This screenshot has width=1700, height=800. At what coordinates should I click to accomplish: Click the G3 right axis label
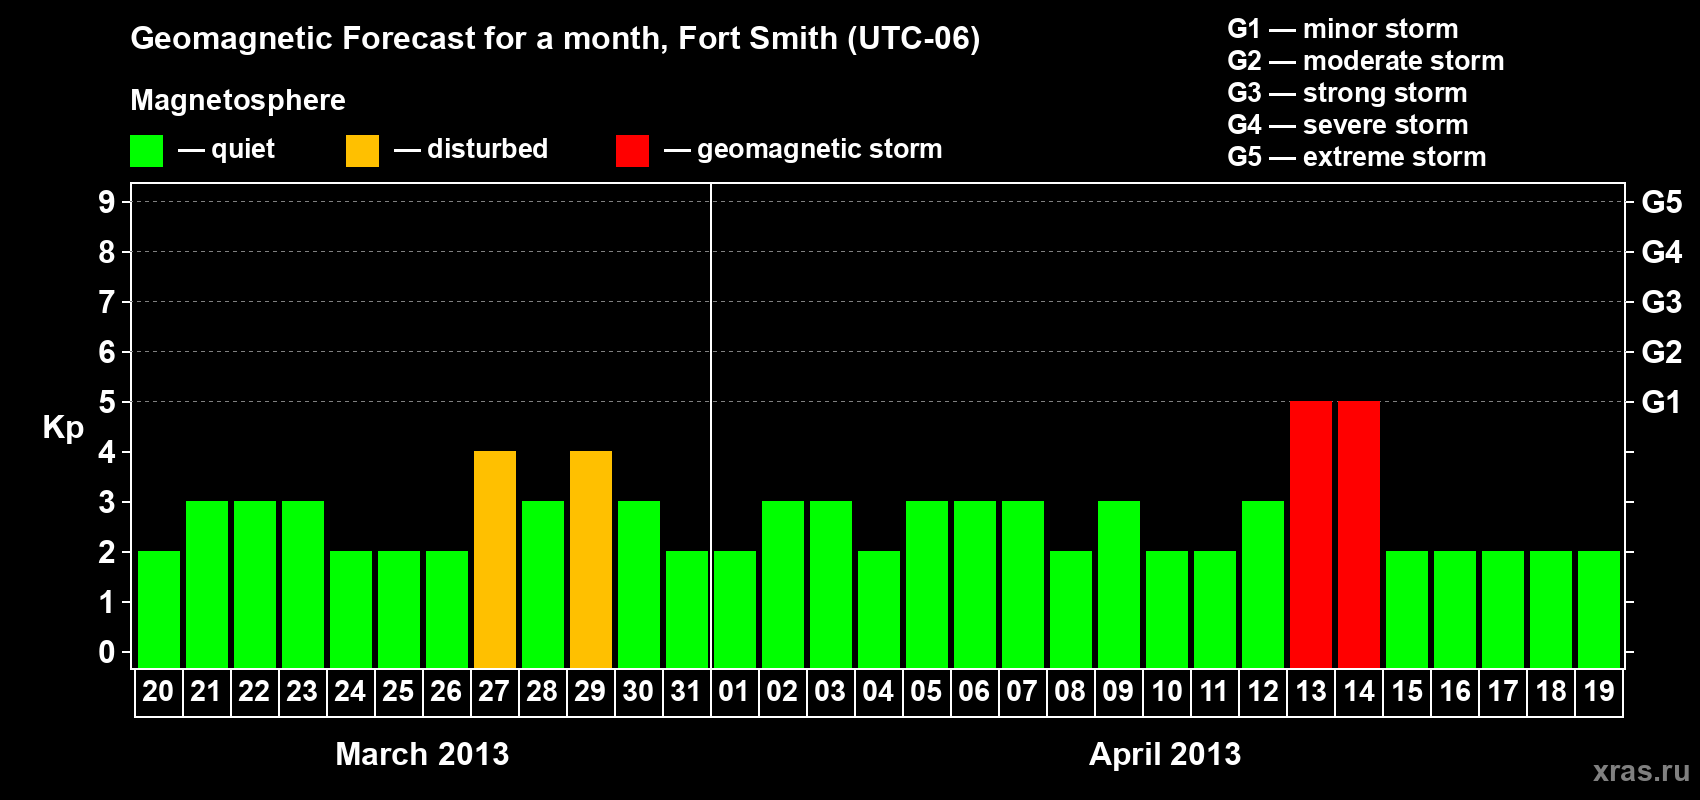[1662, 302]
